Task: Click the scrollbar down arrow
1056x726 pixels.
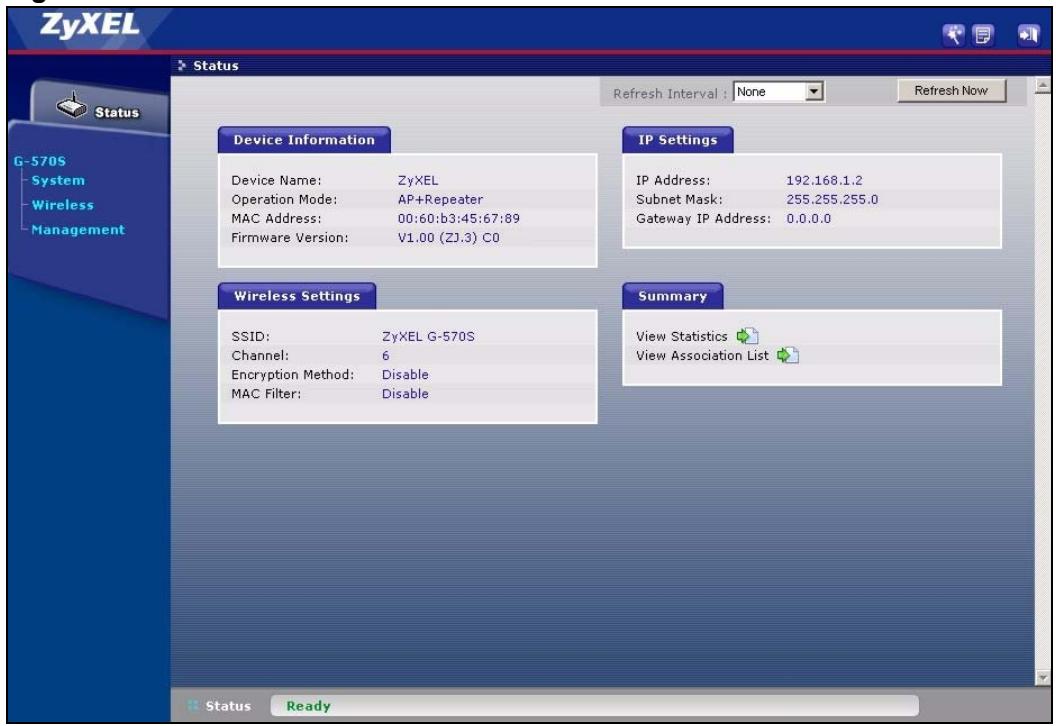Action: pyautogui.click(x=1043, y=678)
